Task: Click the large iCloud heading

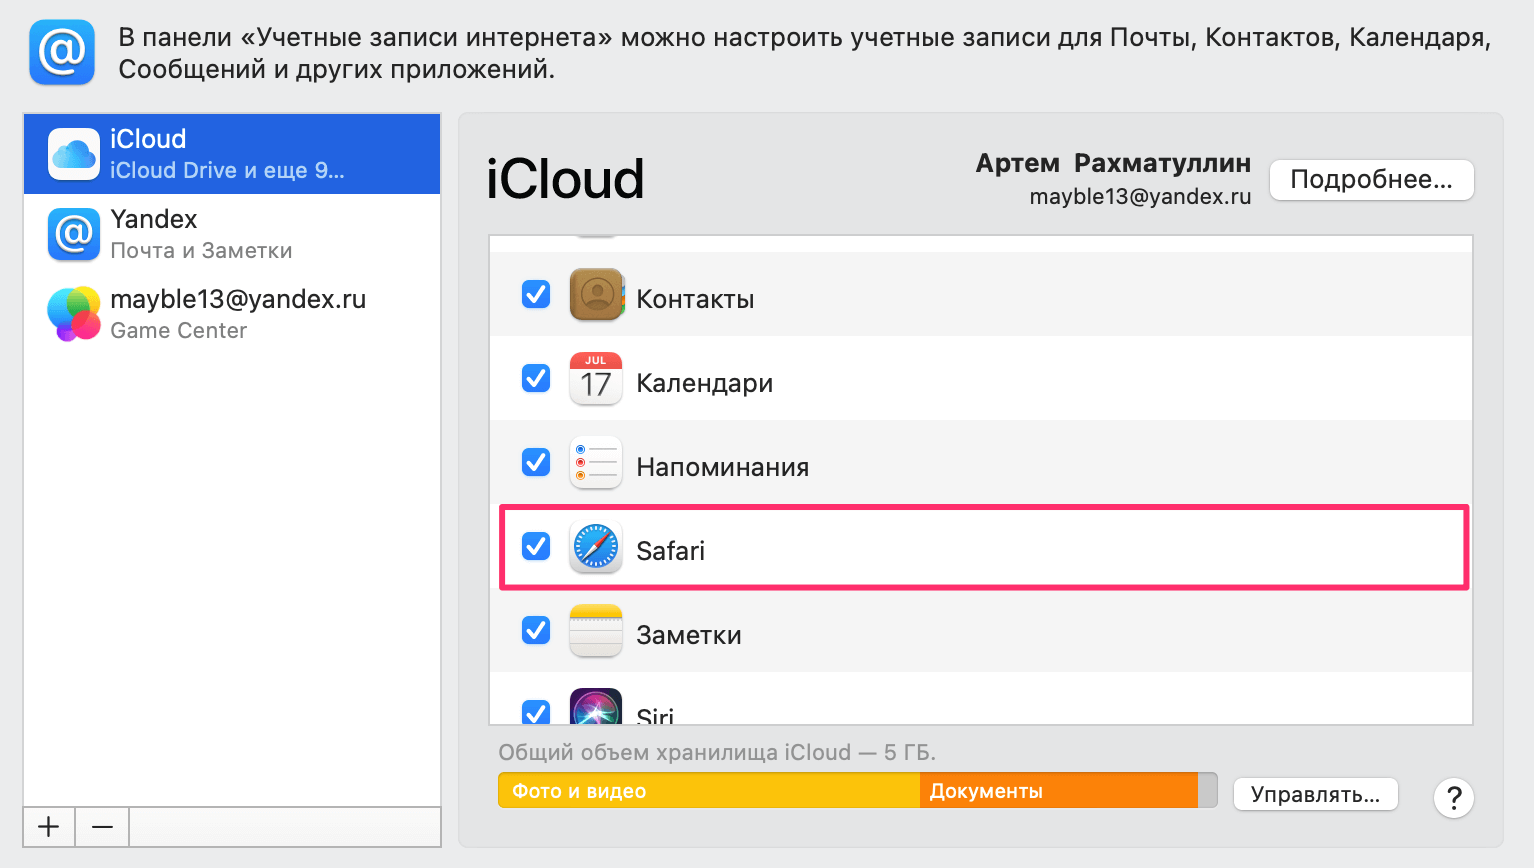Action: 565,179
